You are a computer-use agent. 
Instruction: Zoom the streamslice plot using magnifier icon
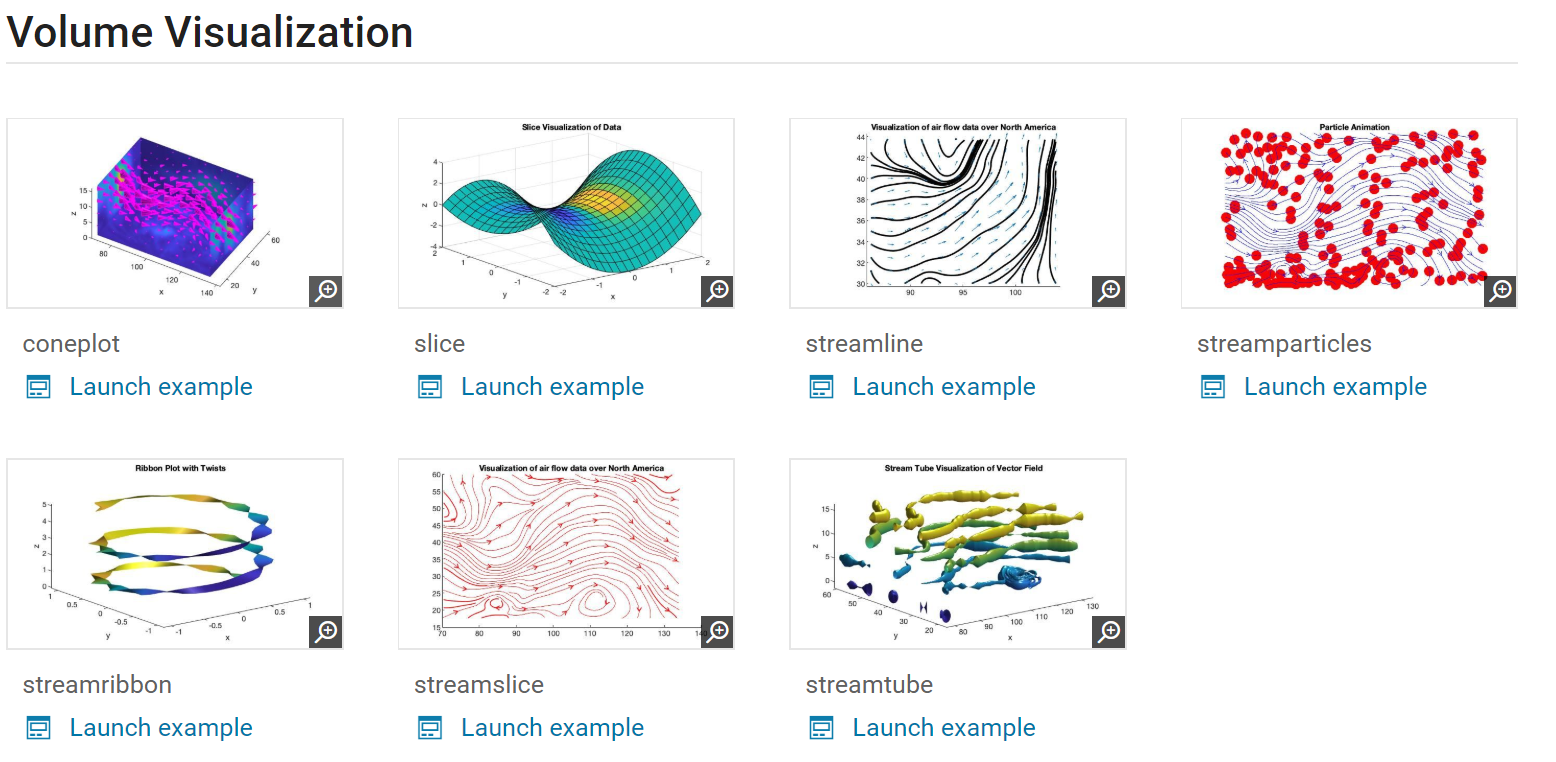coord(717,632)
